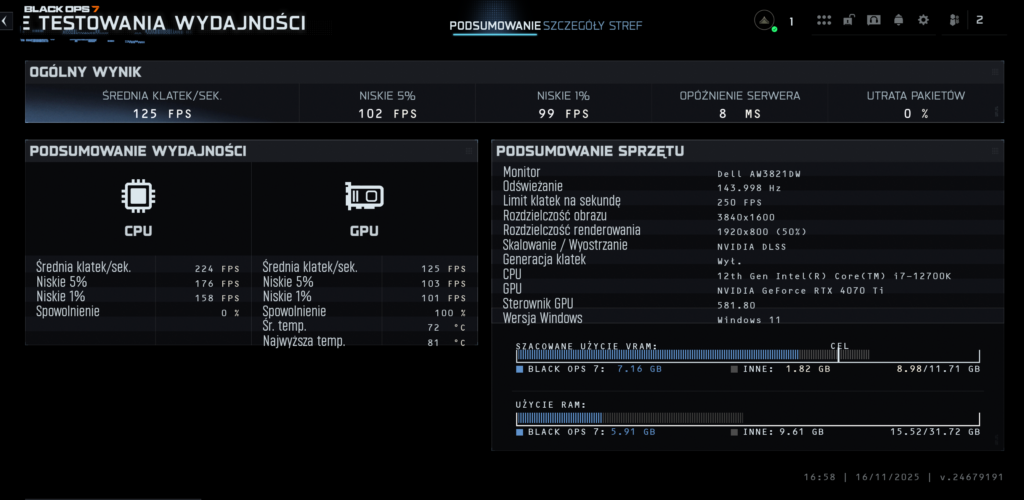This screenshot has width=1024, height=500.
Task: Open the notifications bell
Action: point(898,20)
